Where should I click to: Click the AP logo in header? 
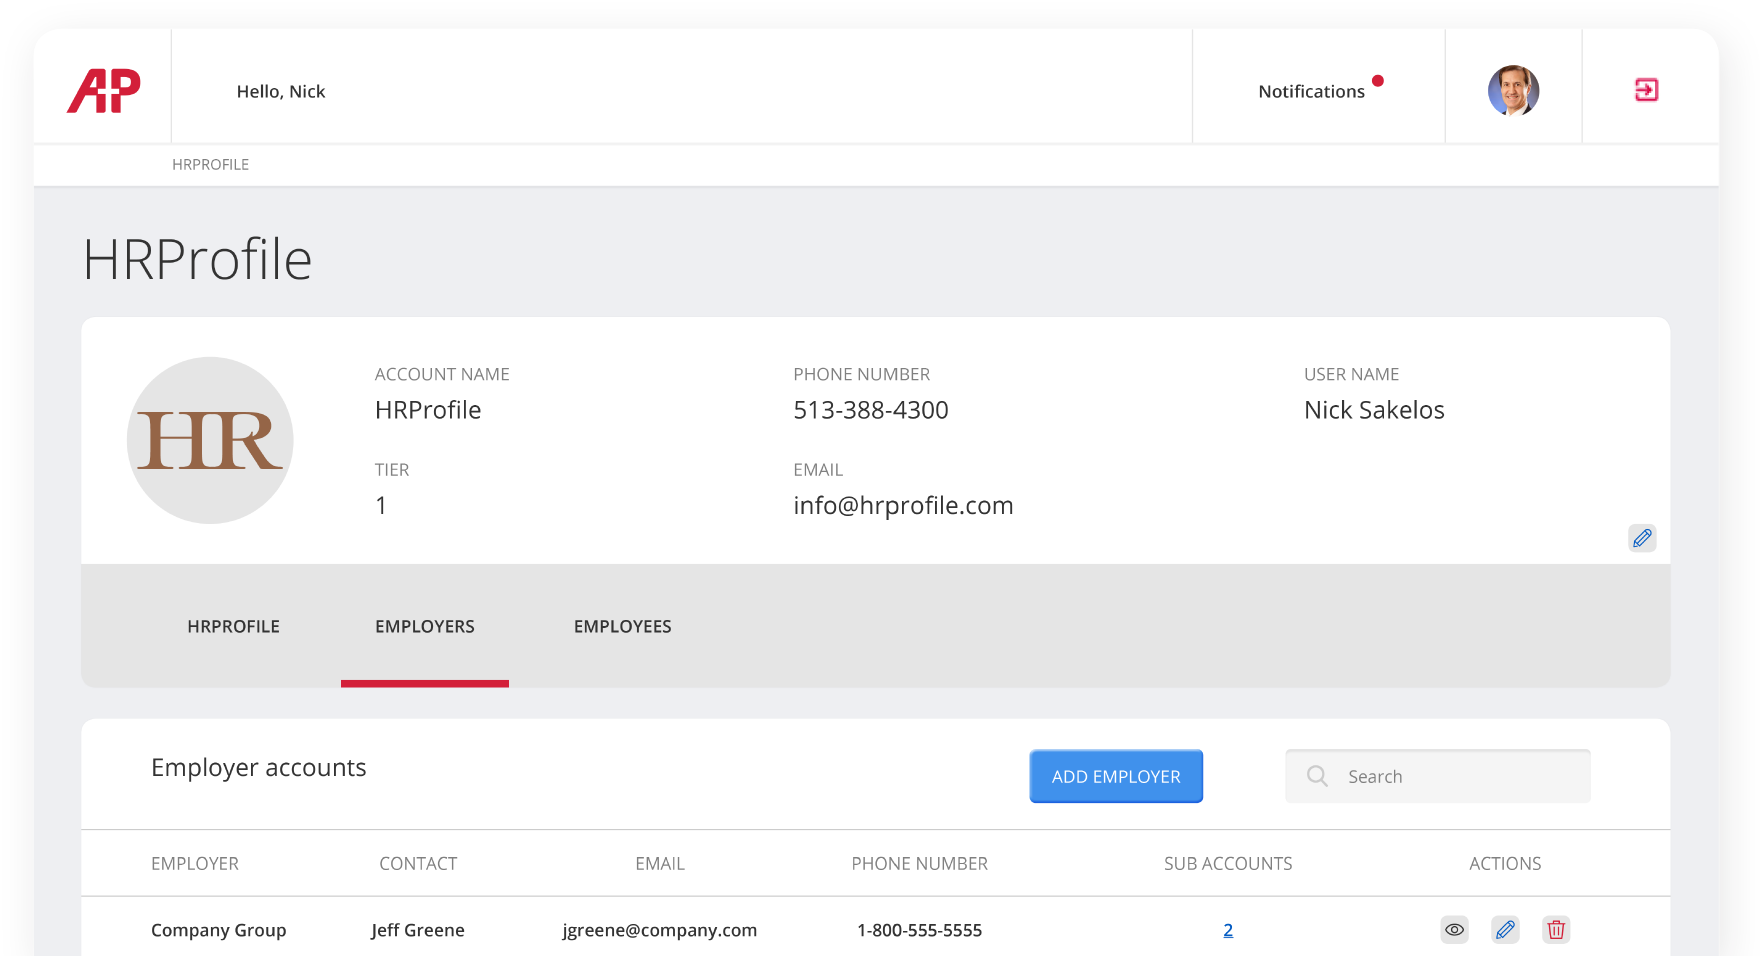[103, 91]
